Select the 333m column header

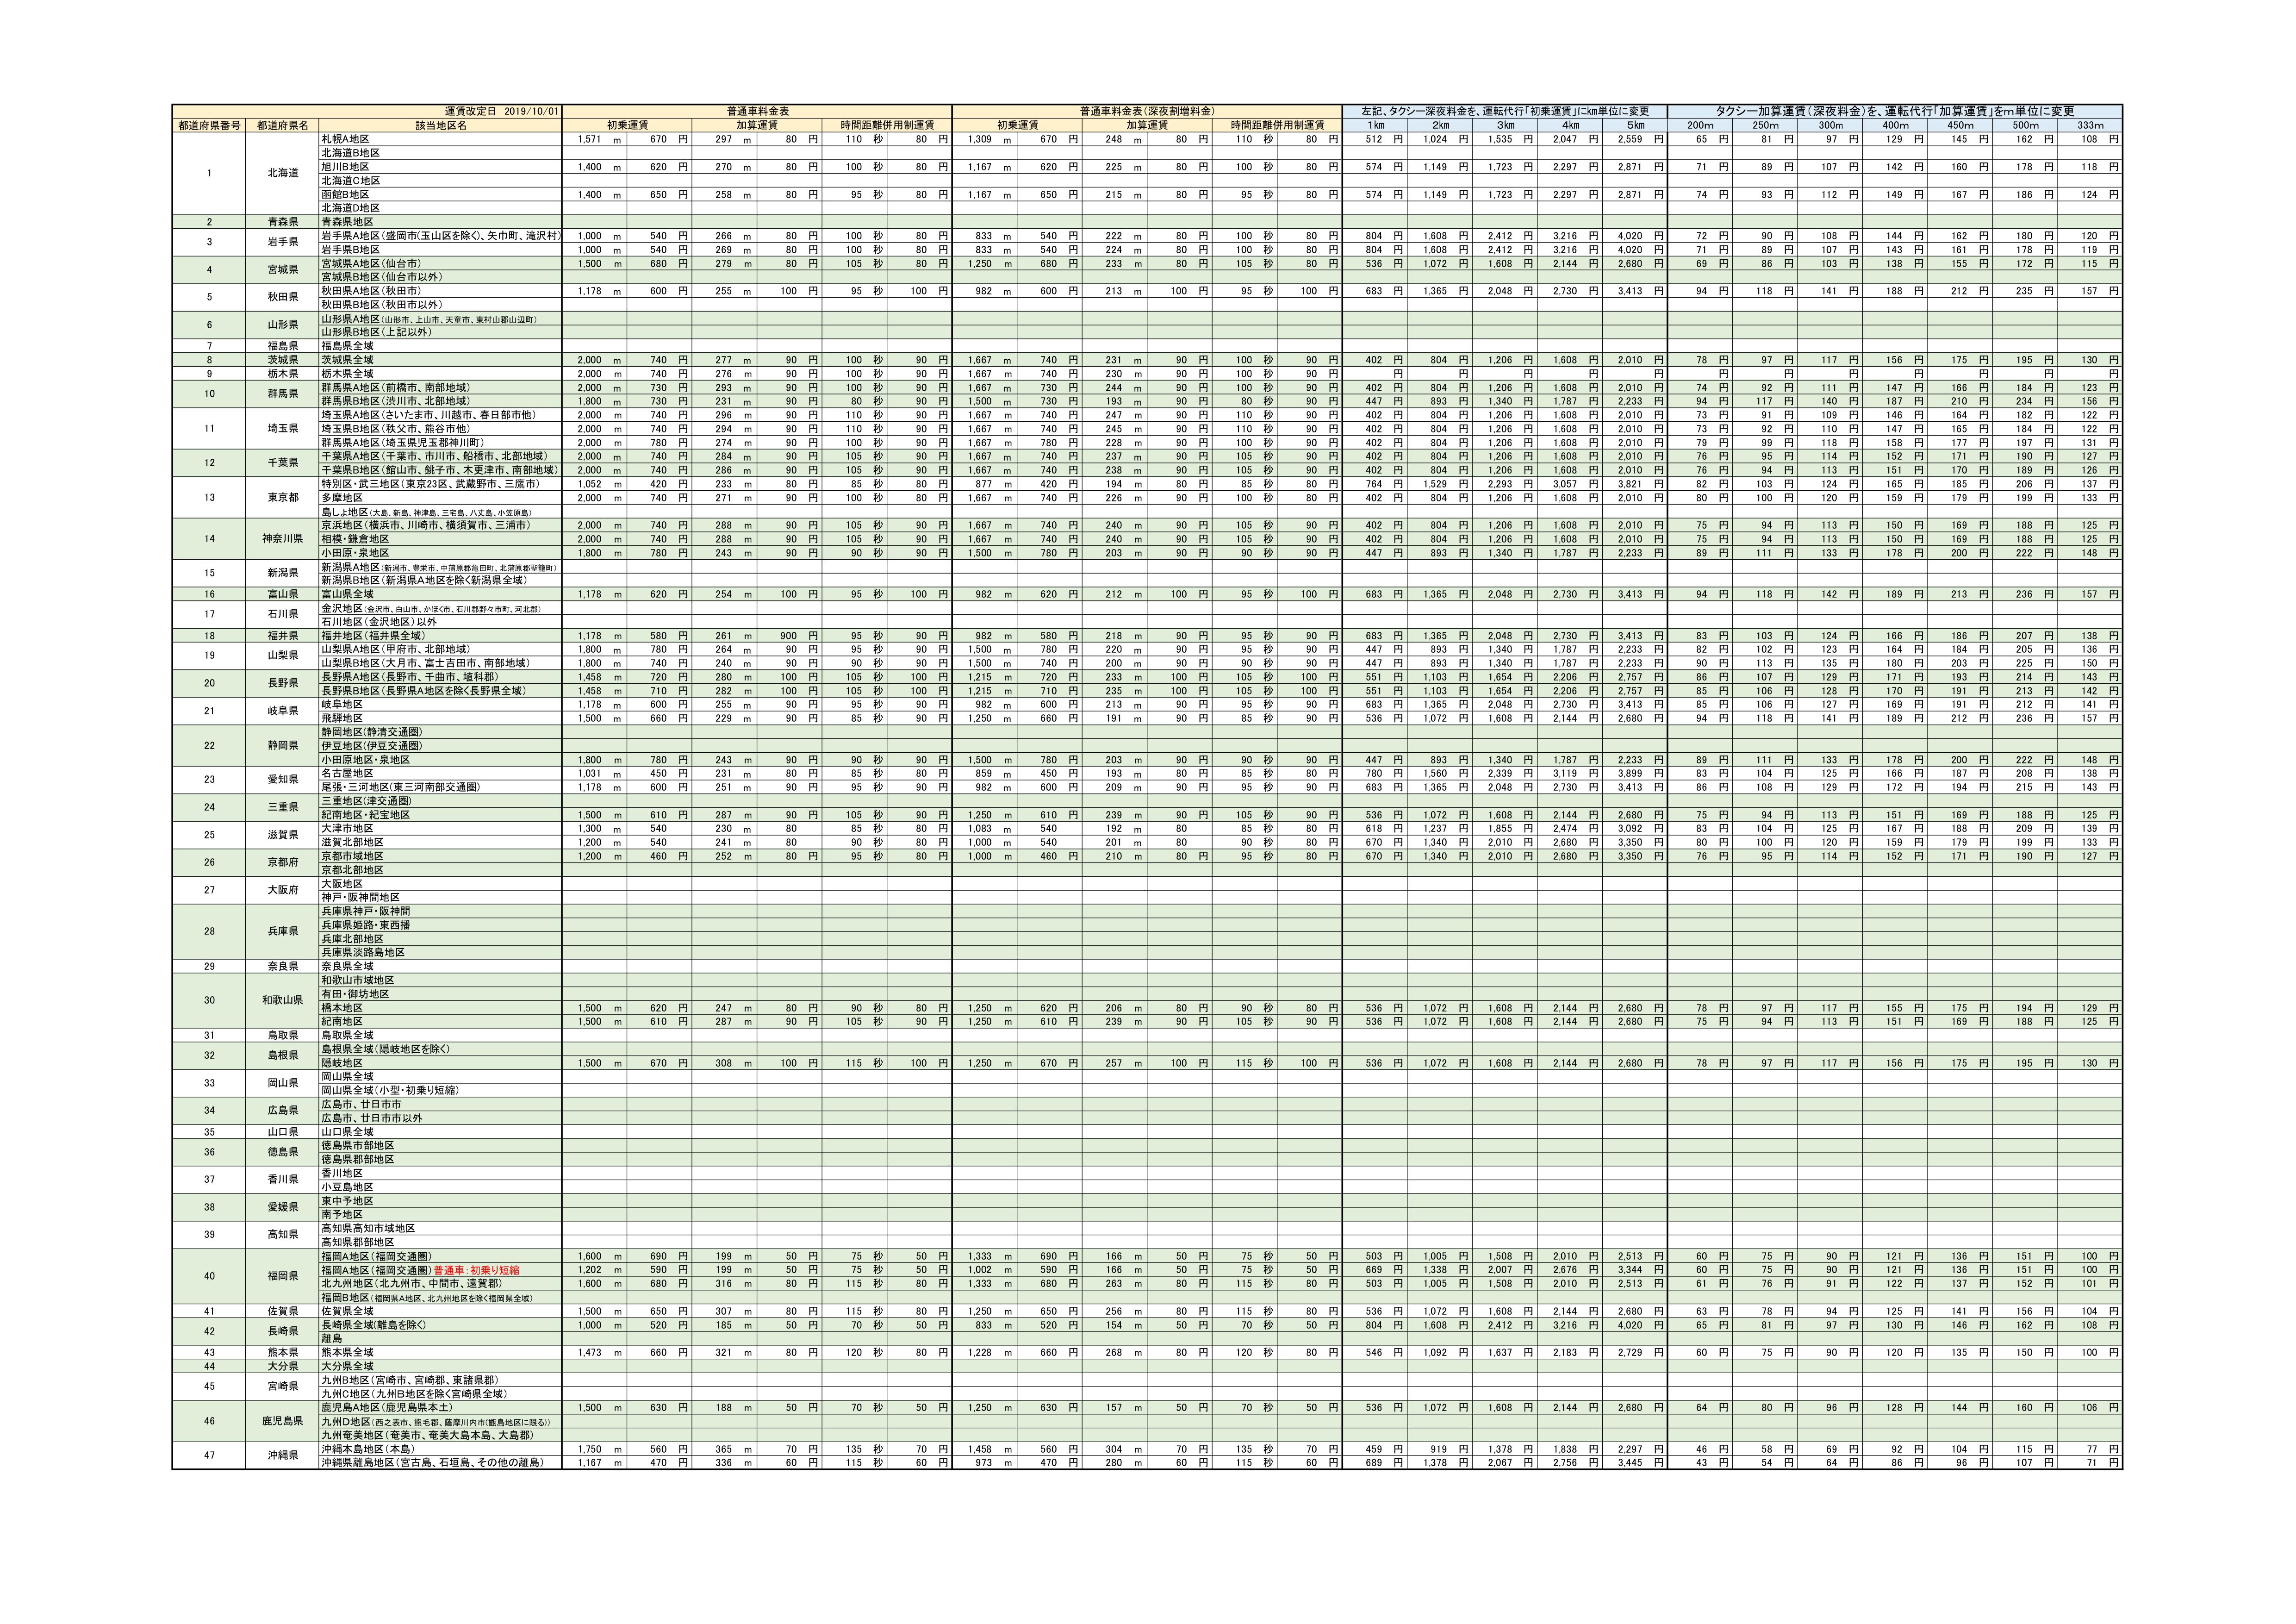click(2090, 125)
